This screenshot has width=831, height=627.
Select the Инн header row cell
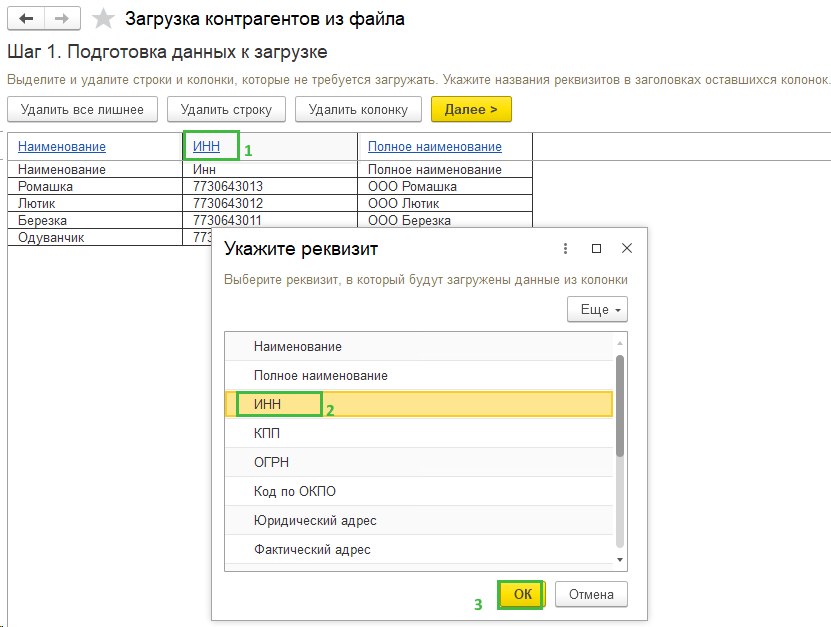click(x=270, y=170)
